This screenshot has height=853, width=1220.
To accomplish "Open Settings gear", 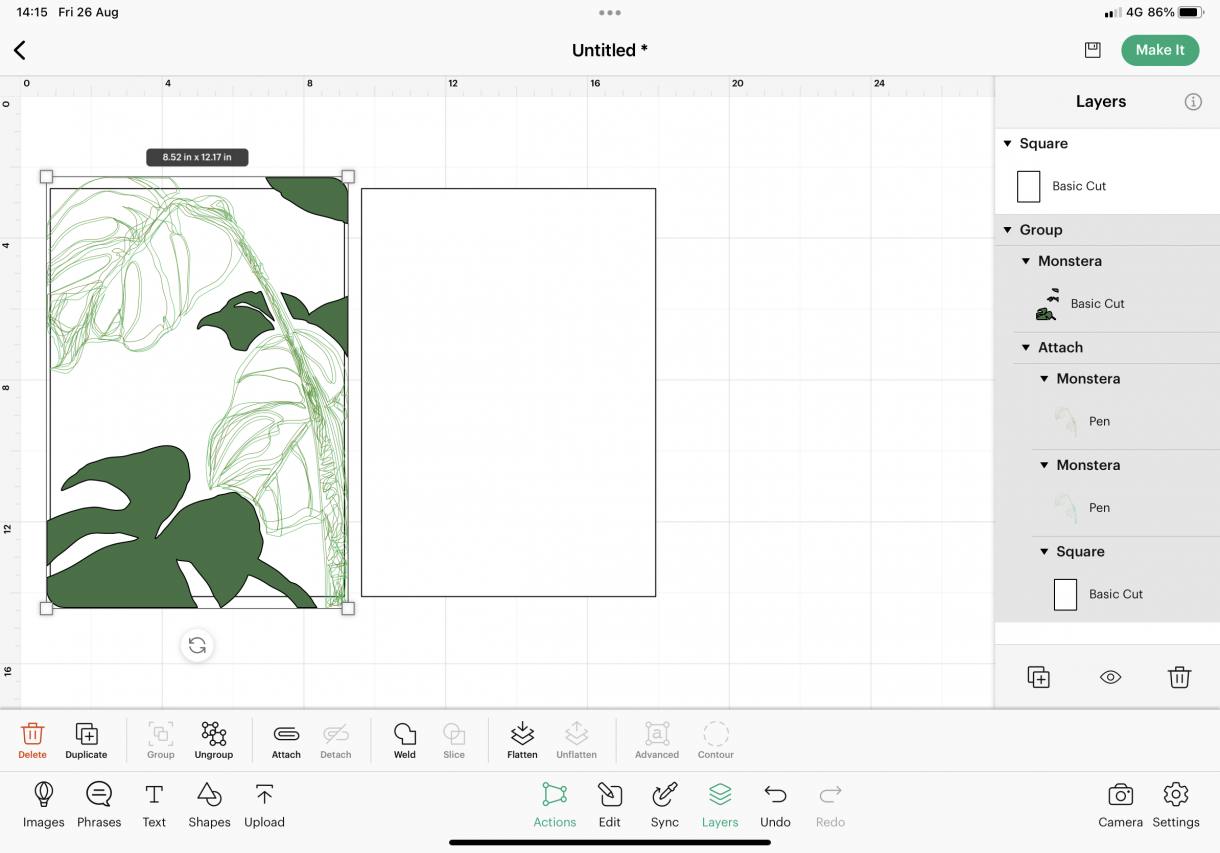I will 1176,806.
